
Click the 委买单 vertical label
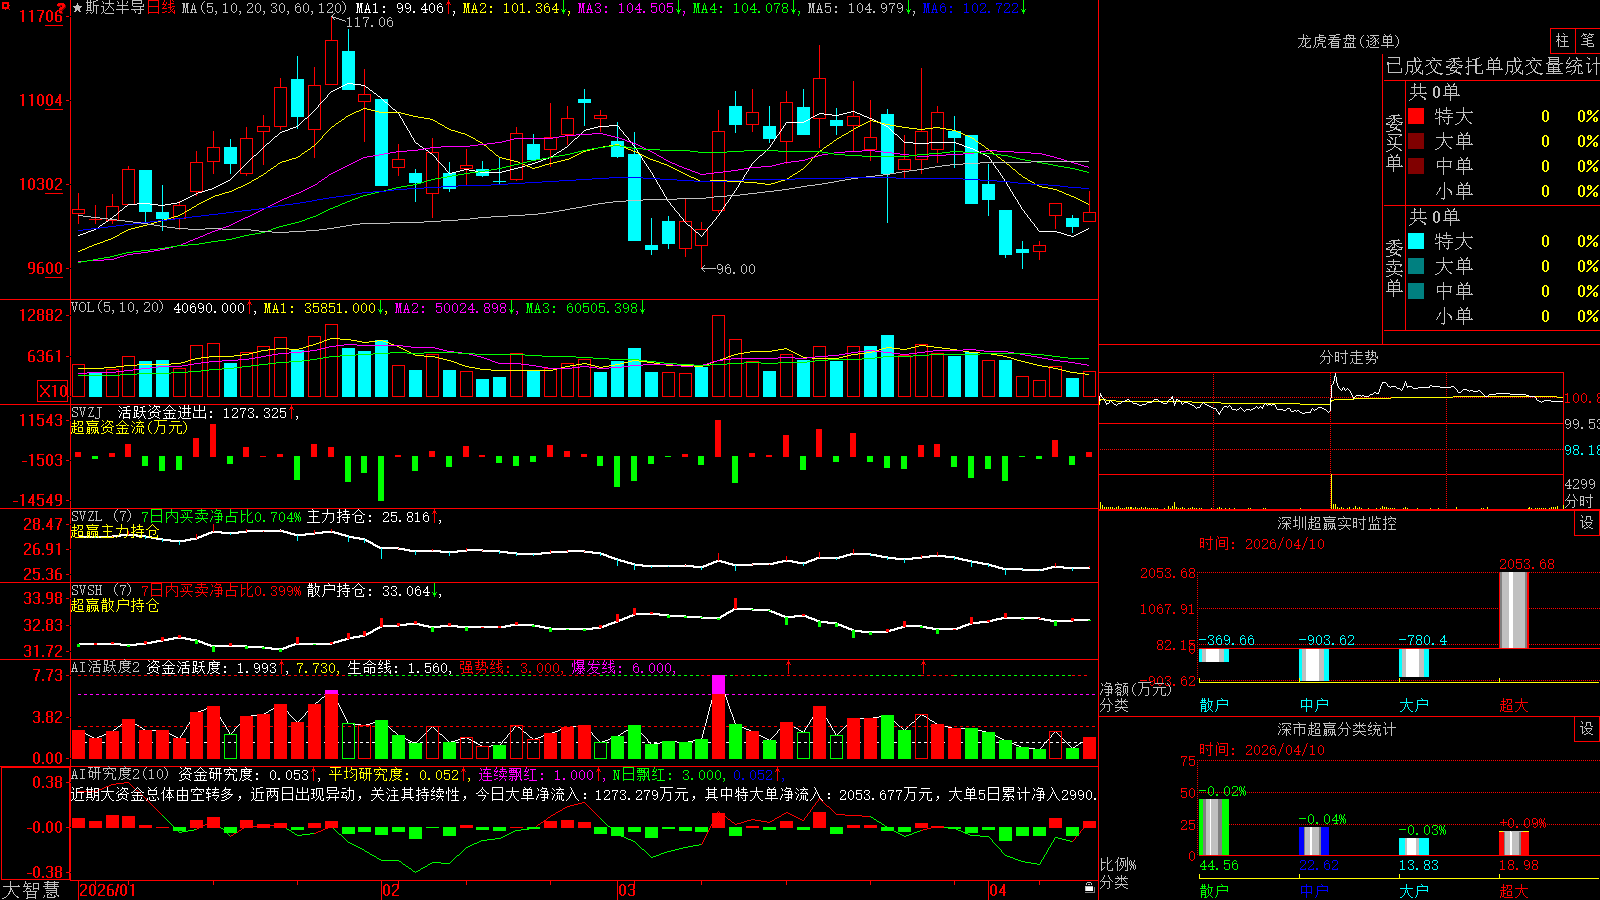coord(1394,142)
